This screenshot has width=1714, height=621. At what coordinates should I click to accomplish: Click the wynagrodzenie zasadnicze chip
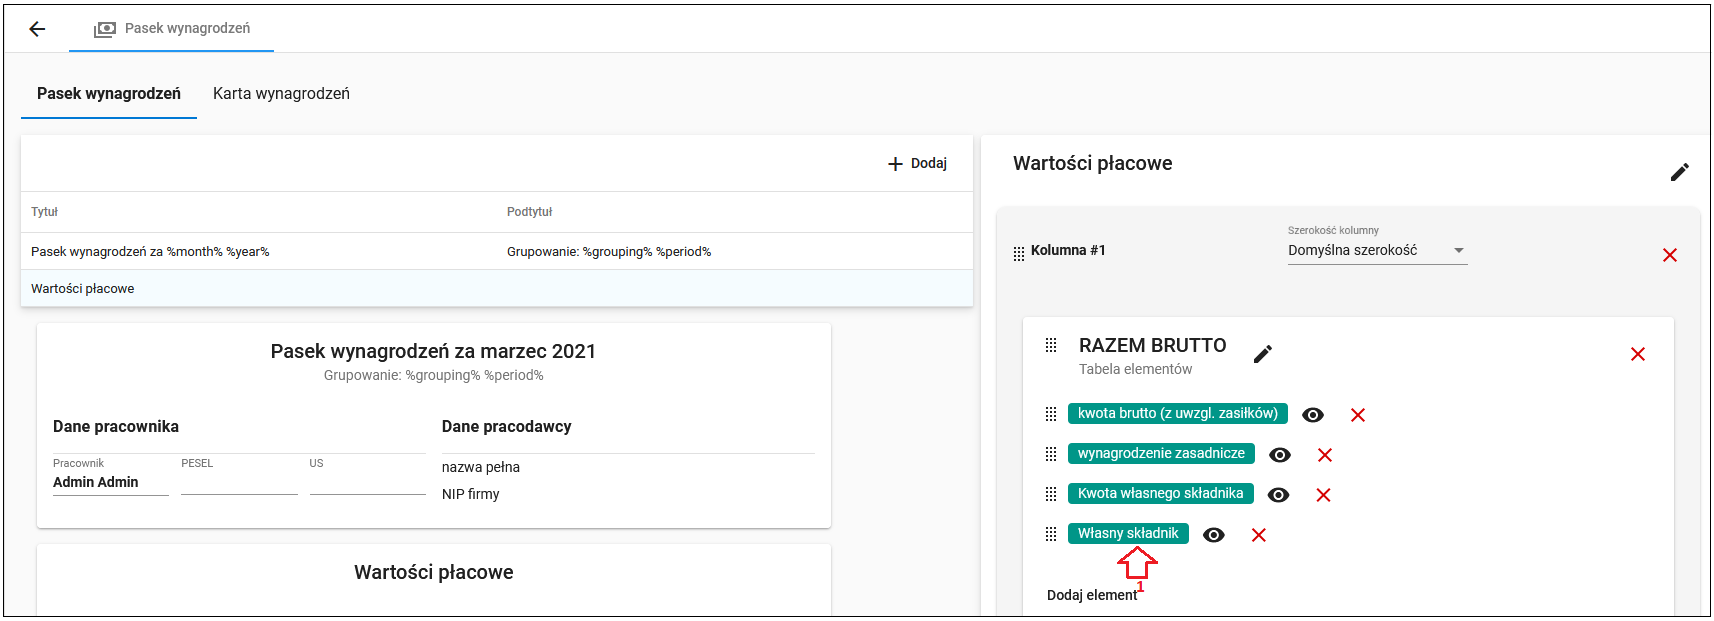1161,453
